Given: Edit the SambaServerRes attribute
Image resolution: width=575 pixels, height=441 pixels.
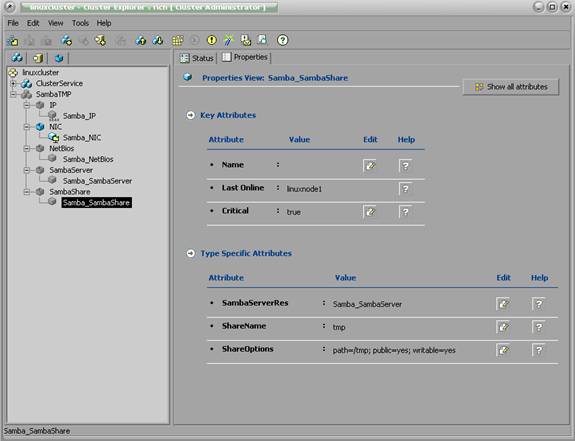Looking at the screenshot, I should pyautogui.click(x=503, y=304).
